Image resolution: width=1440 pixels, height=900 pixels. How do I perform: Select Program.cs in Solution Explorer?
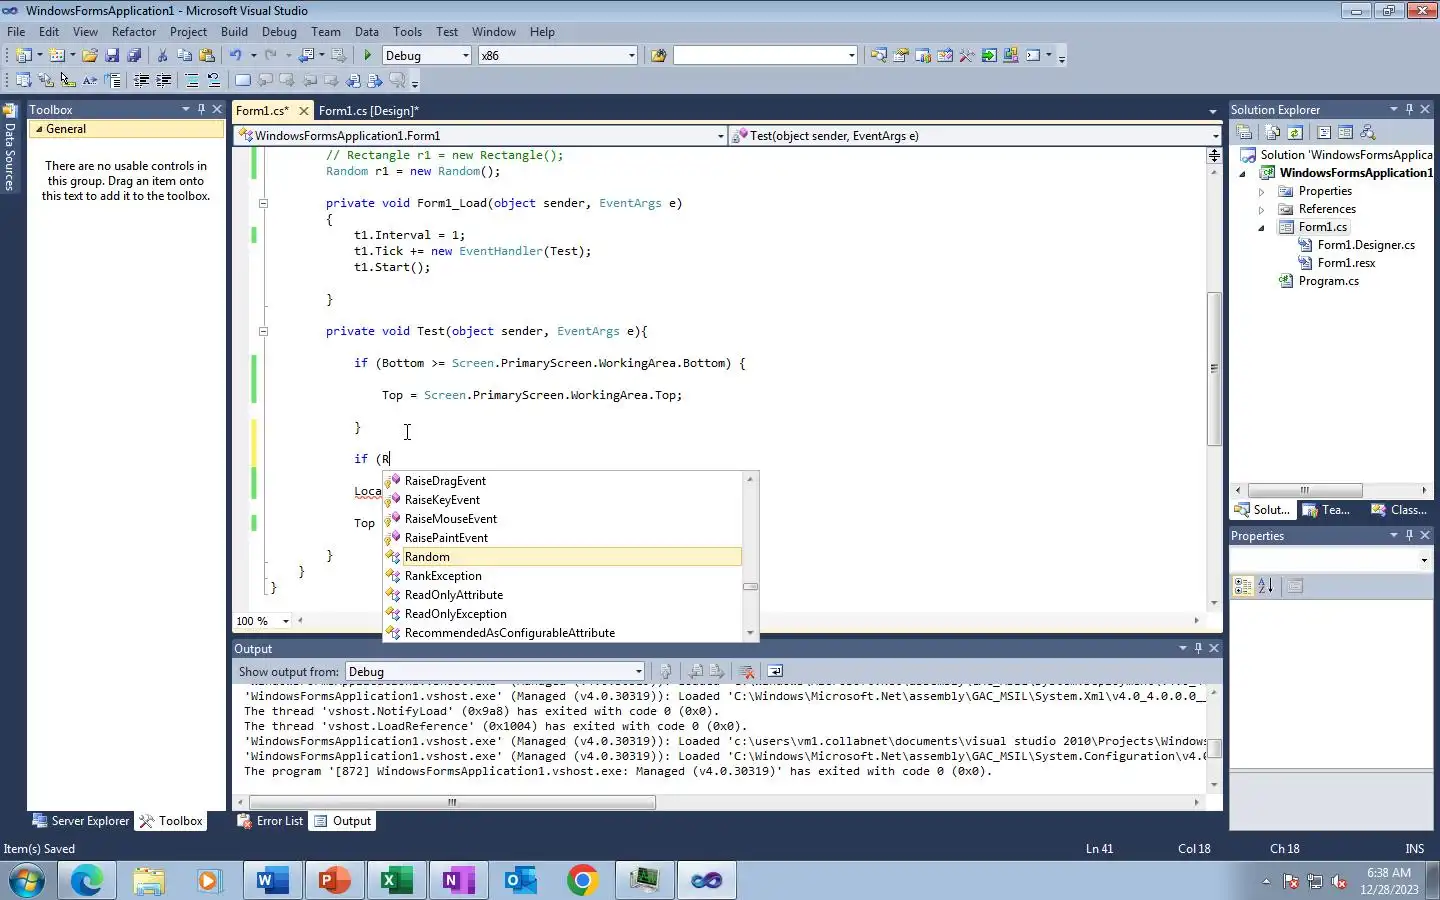tap(1328, 281)
